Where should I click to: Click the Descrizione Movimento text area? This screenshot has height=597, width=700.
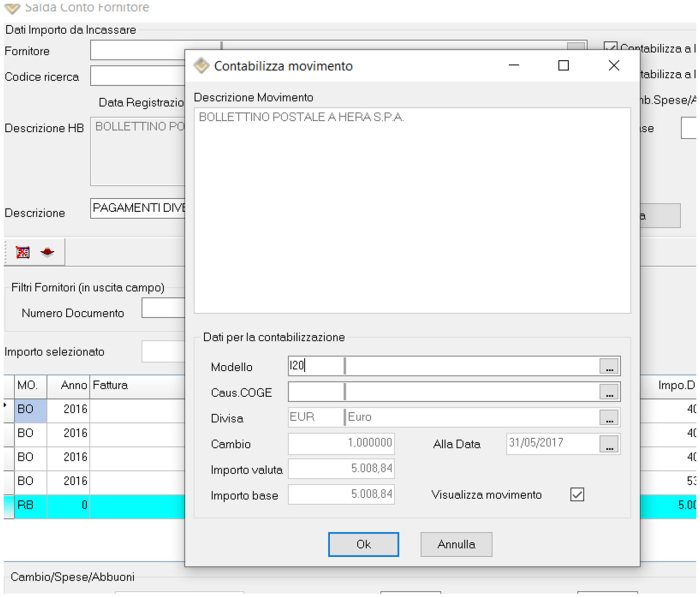[x=412, y=210]
